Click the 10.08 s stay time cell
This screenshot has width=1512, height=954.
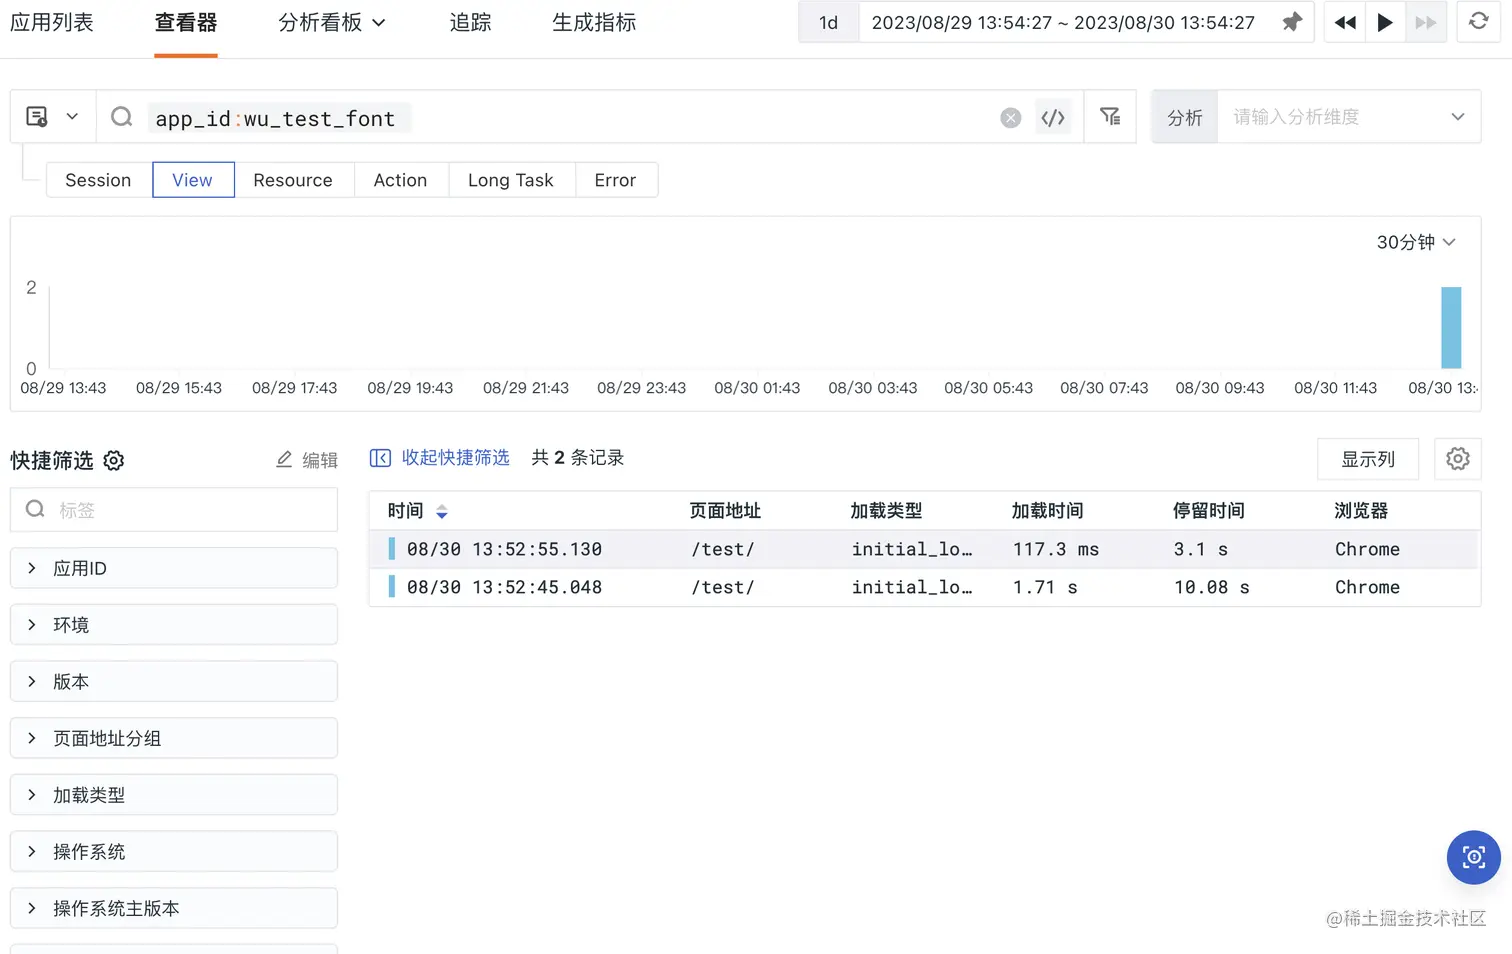point(1212,587)
